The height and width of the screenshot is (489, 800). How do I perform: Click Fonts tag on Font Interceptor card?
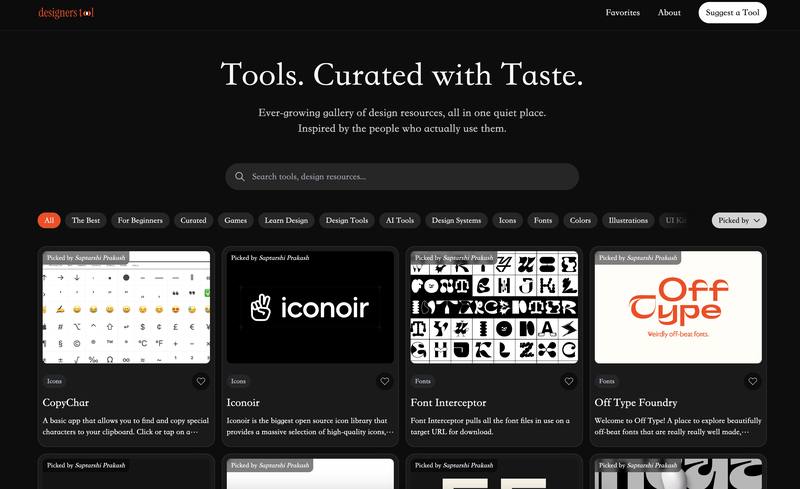pyautogui.click(x=422, y=381)
